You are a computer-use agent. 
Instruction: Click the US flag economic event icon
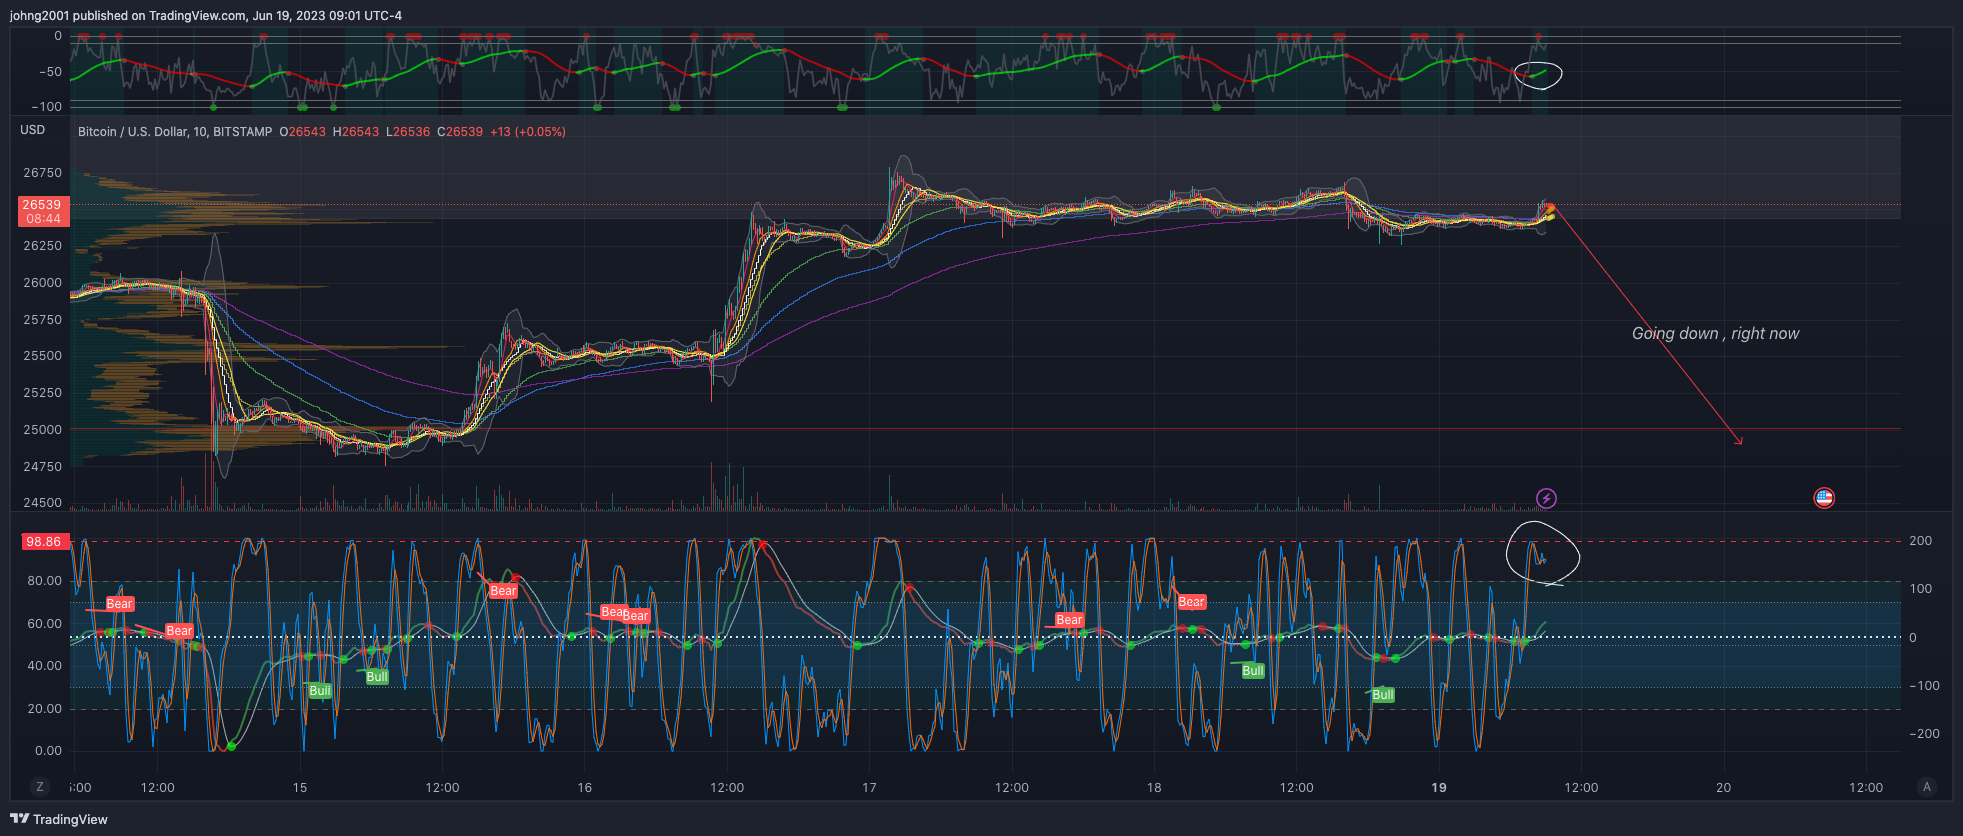click(1824, 498)
